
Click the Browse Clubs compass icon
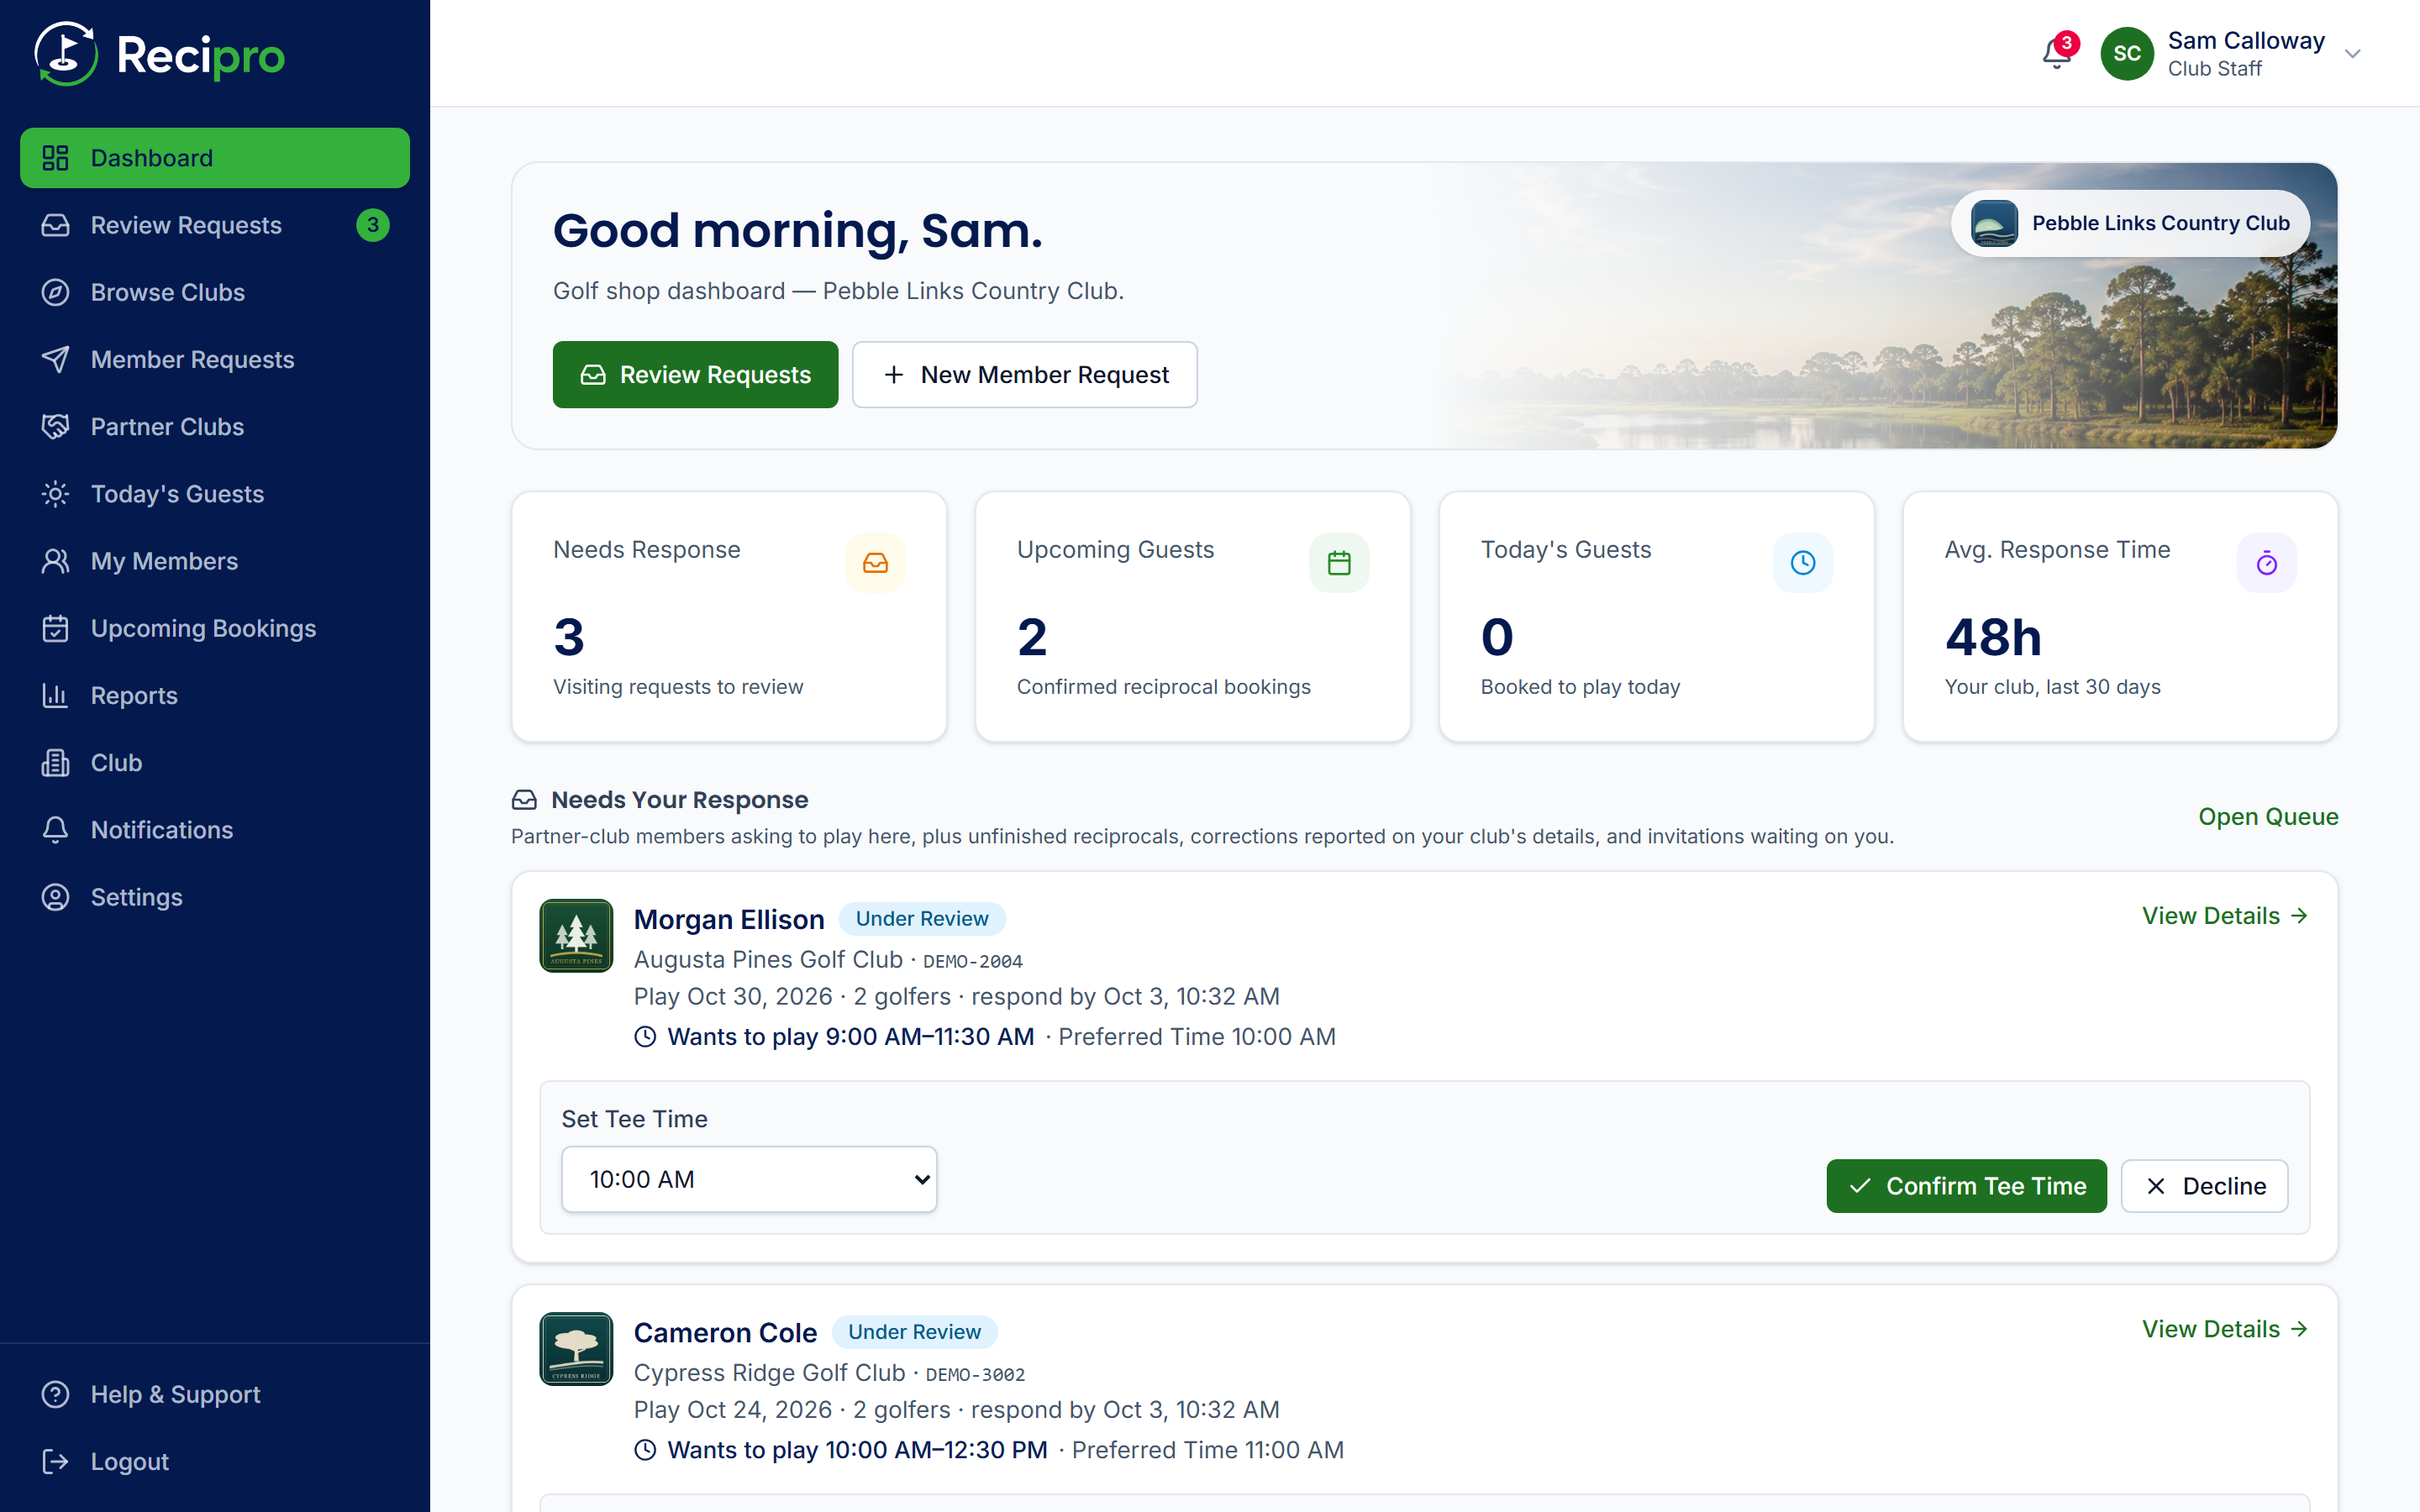(x=55, y=292)
